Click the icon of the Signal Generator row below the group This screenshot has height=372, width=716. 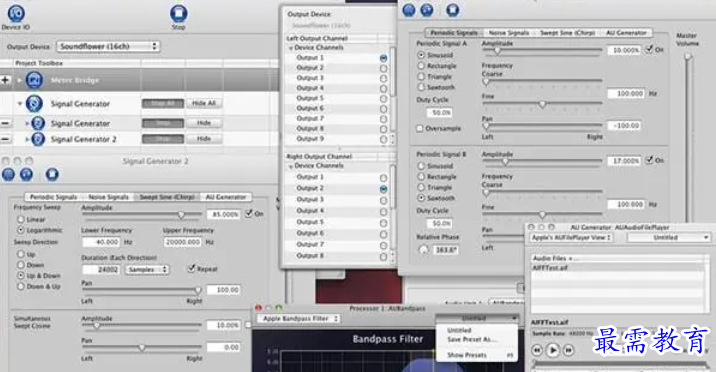click(x=38, y=123)
